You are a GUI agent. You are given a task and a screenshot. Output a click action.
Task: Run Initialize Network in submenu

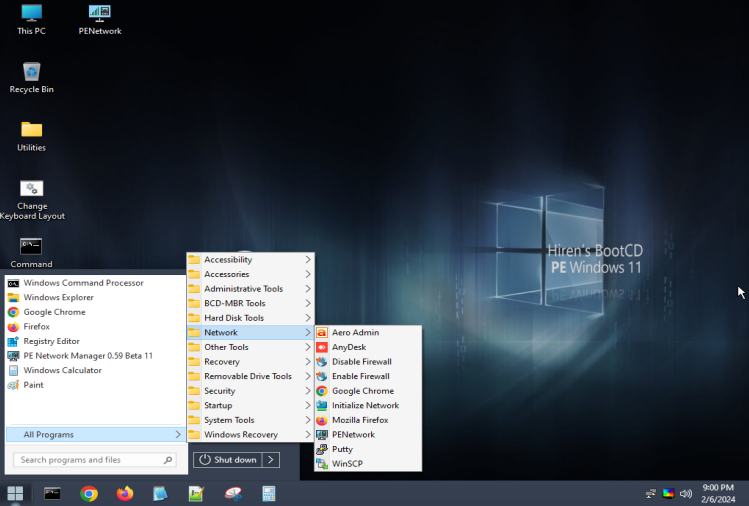click(368, 406)
